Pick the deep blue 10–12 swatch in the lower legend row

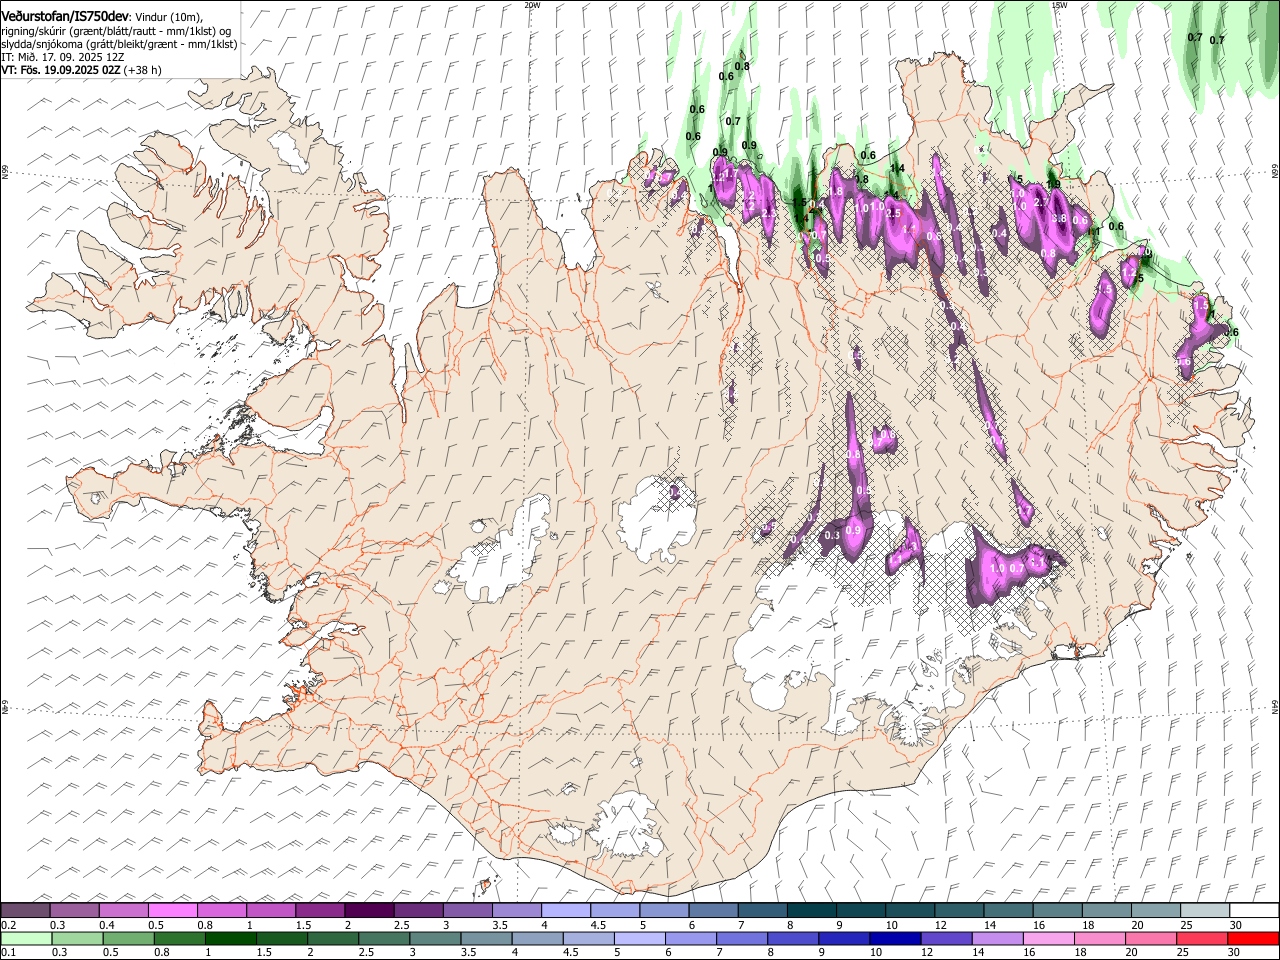click(x=895, y=938)
